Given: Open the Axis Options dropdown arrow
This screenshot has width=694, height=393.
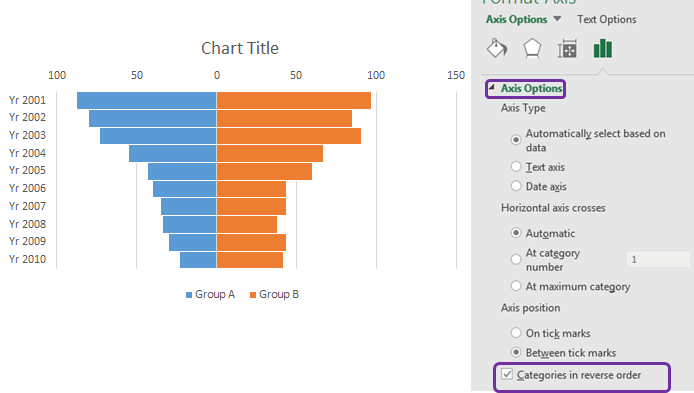Looking at the screenshot, I should pyautogui.click(x=557, y=19).
